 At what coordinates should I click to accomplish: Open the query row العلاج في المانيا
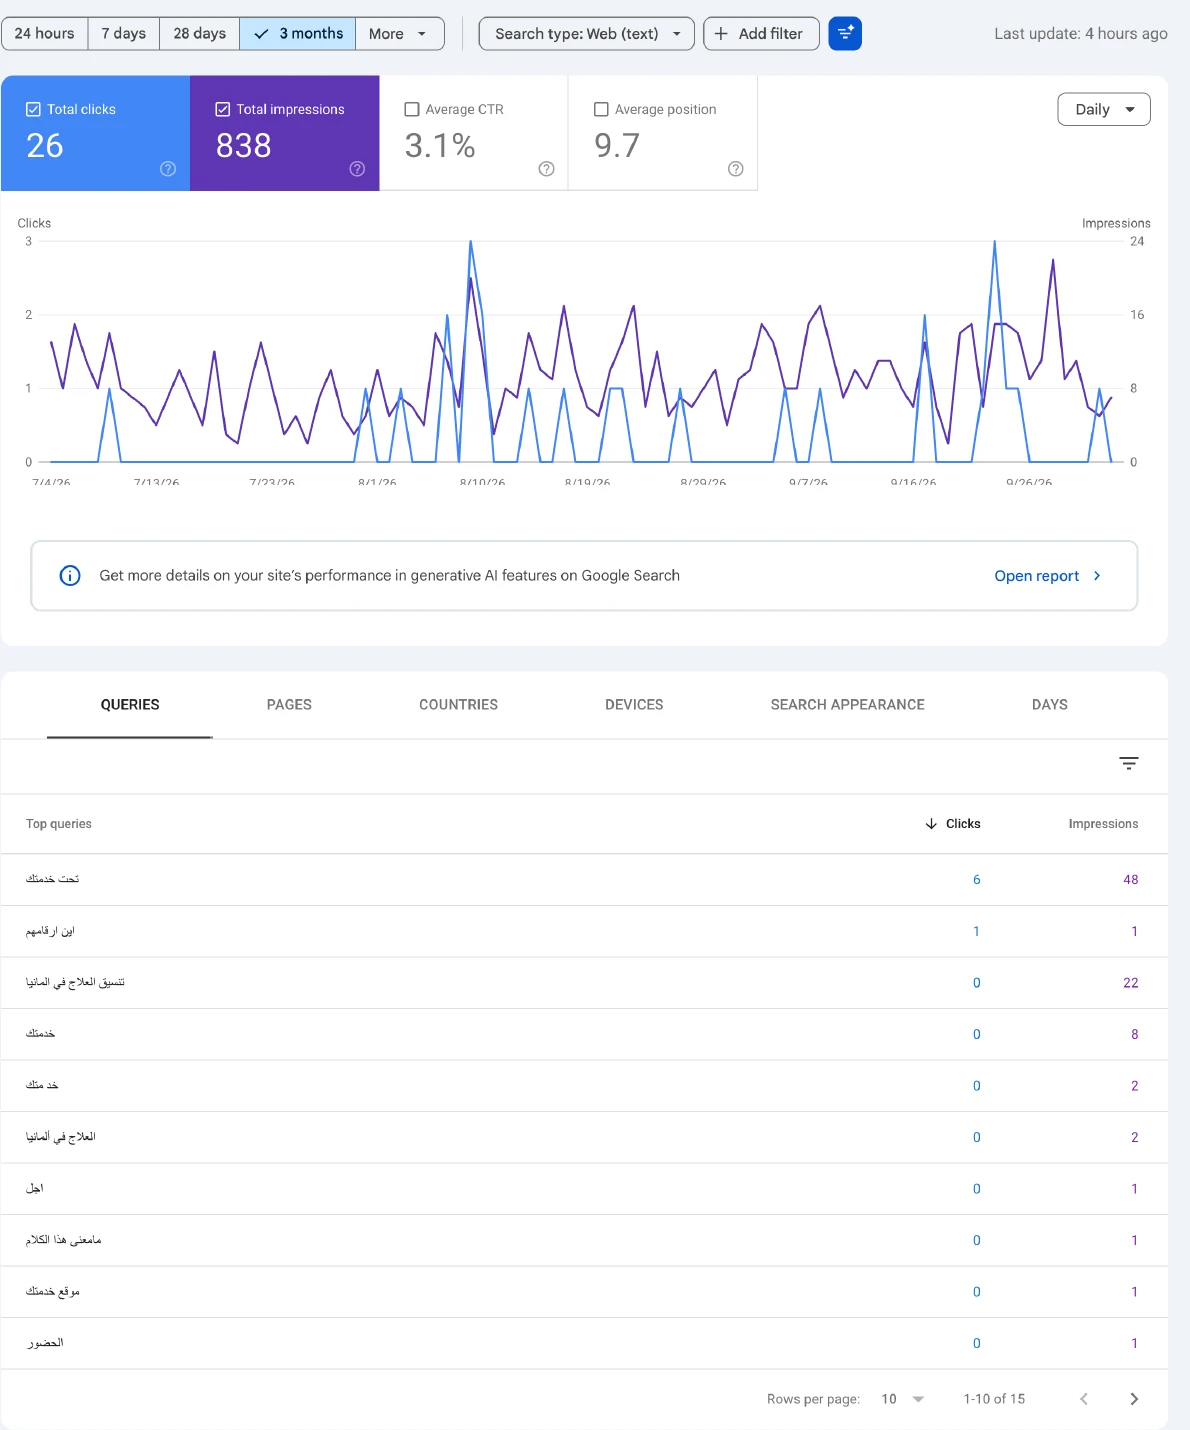[584, 1138]
